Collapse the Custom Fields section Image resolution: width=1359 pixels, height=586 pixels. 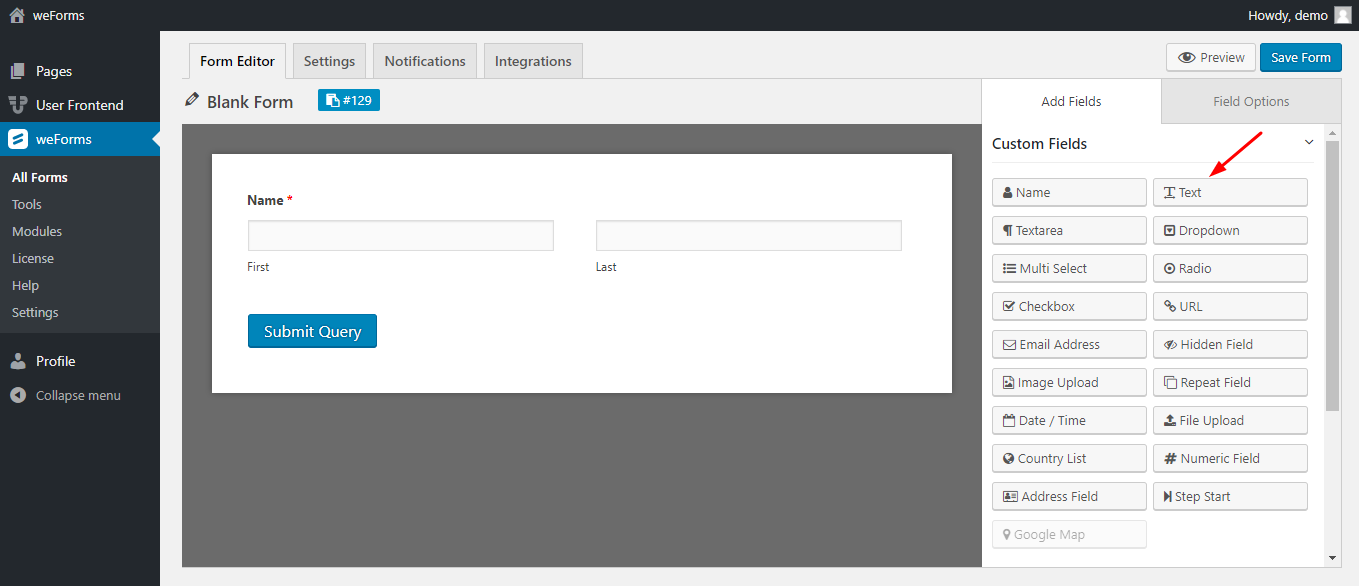click(1308, 143)
